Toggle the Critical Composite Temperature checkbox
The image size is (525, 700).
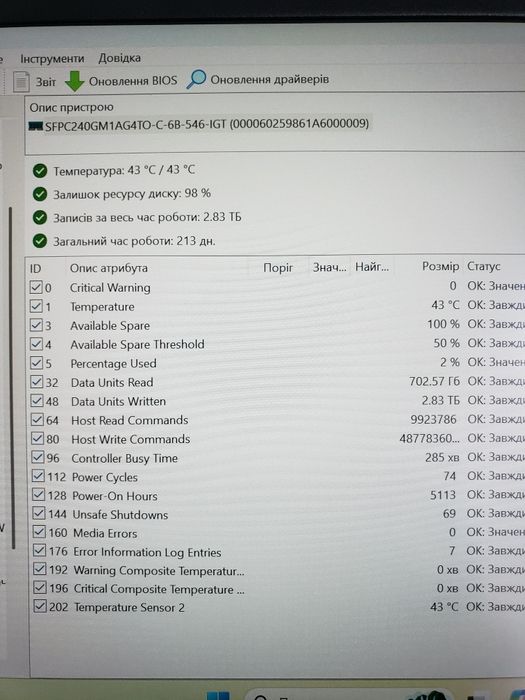(40, 588)
